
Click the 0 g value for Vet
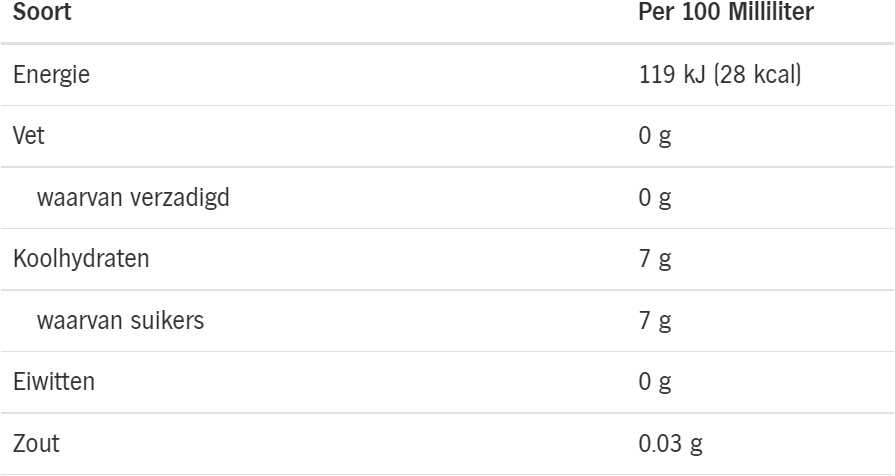[x=655, y=136]
